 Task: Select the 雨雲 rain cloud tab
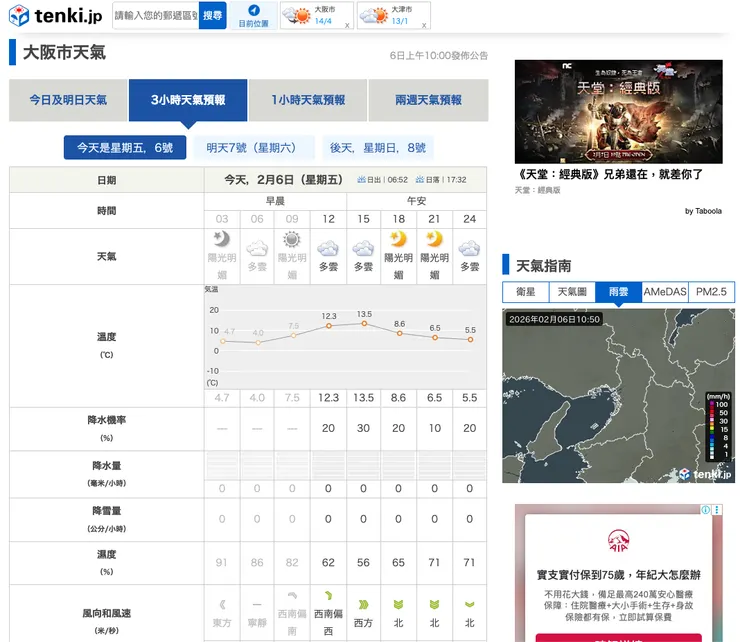pos(618,292)
